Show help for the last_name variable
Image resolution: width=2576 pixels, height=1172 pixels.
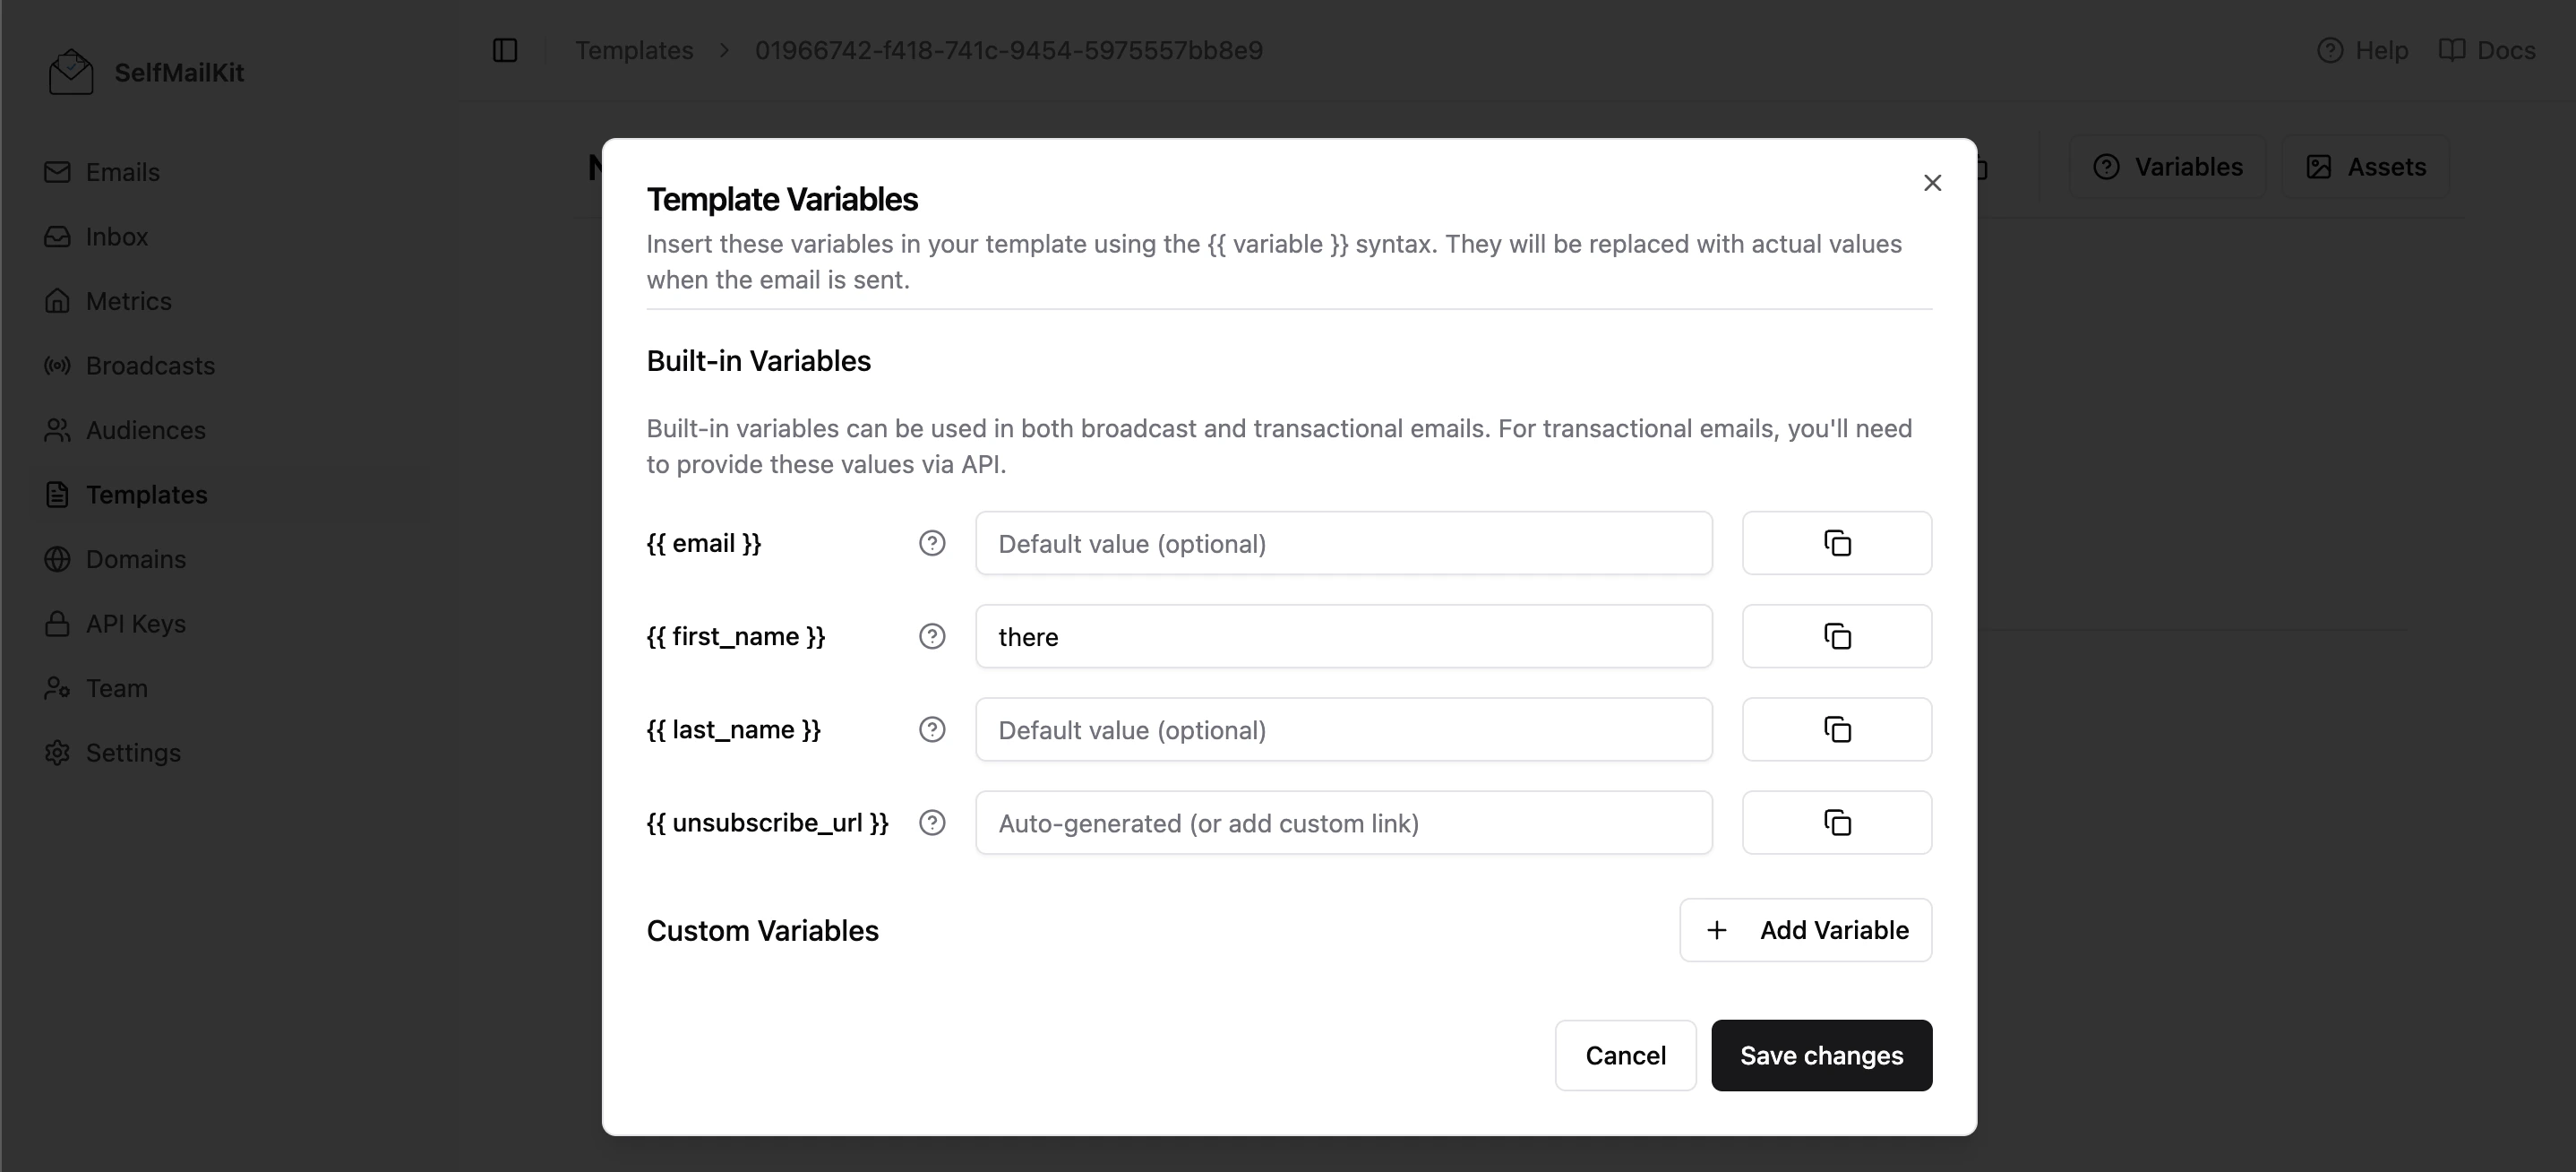click(x=932, y=729)
